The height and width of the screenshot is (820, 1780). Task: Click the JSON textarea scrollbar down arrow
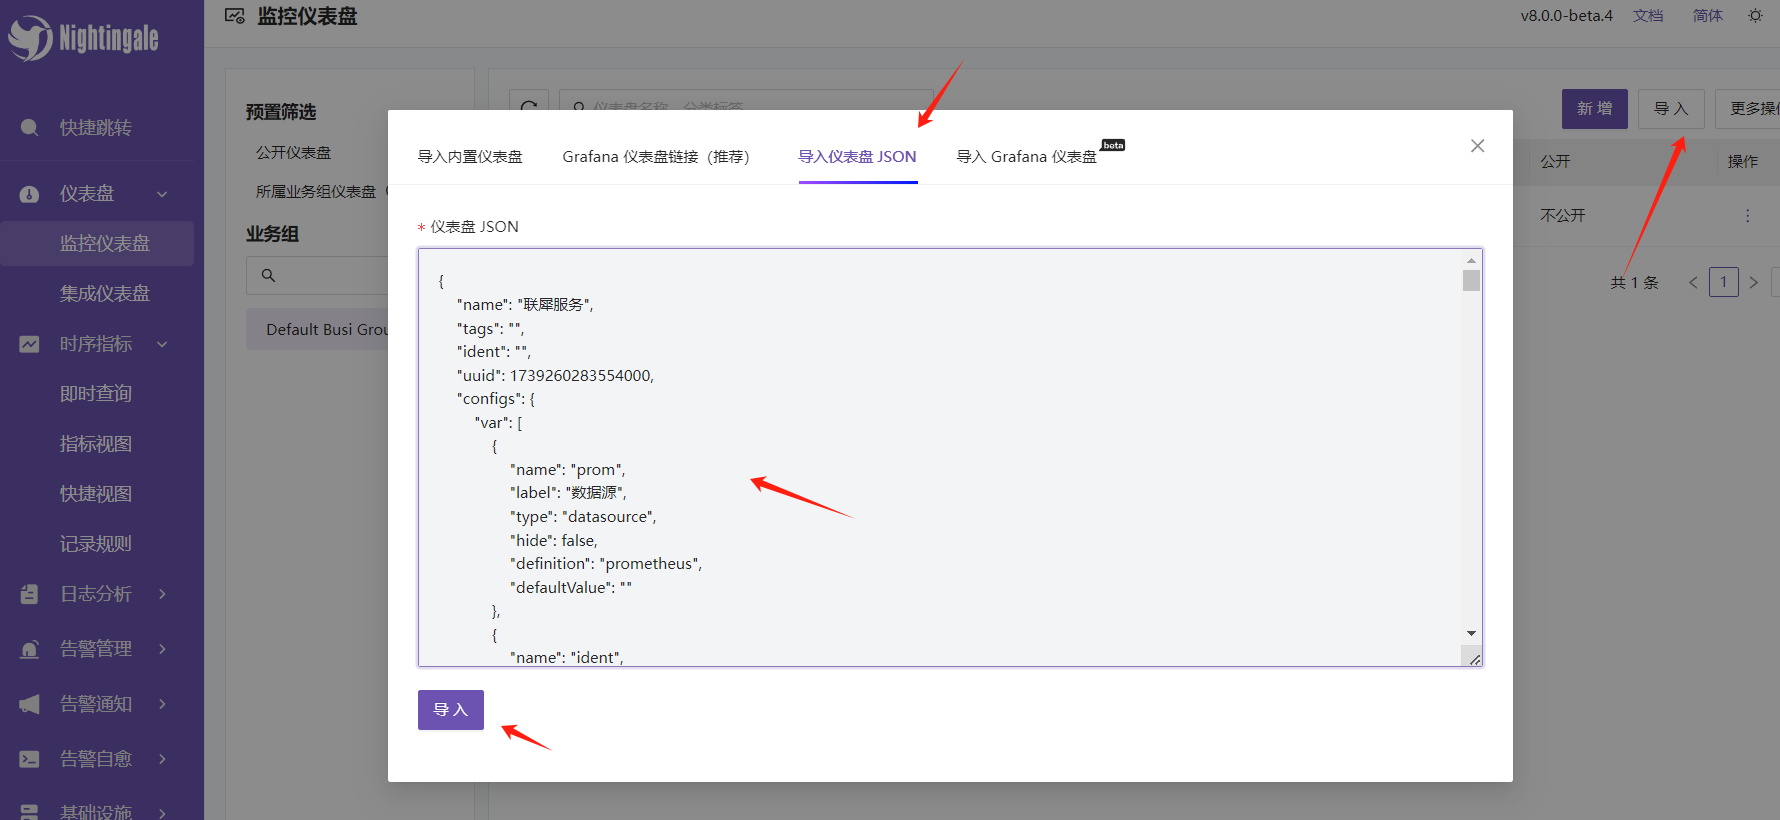pyautogui.click(x=1471, y=633)
